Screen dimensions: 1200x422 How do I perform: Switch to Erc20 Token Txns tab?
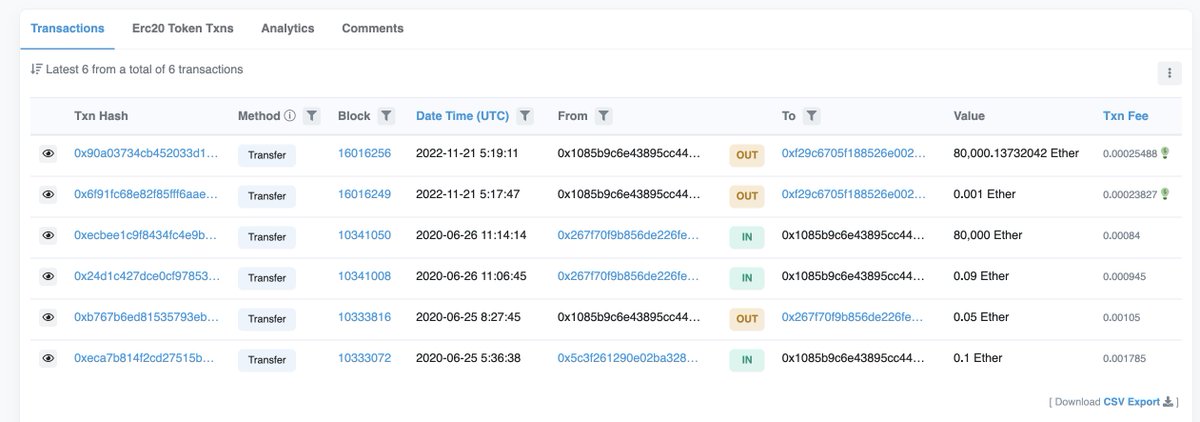(x=183, y=28)
